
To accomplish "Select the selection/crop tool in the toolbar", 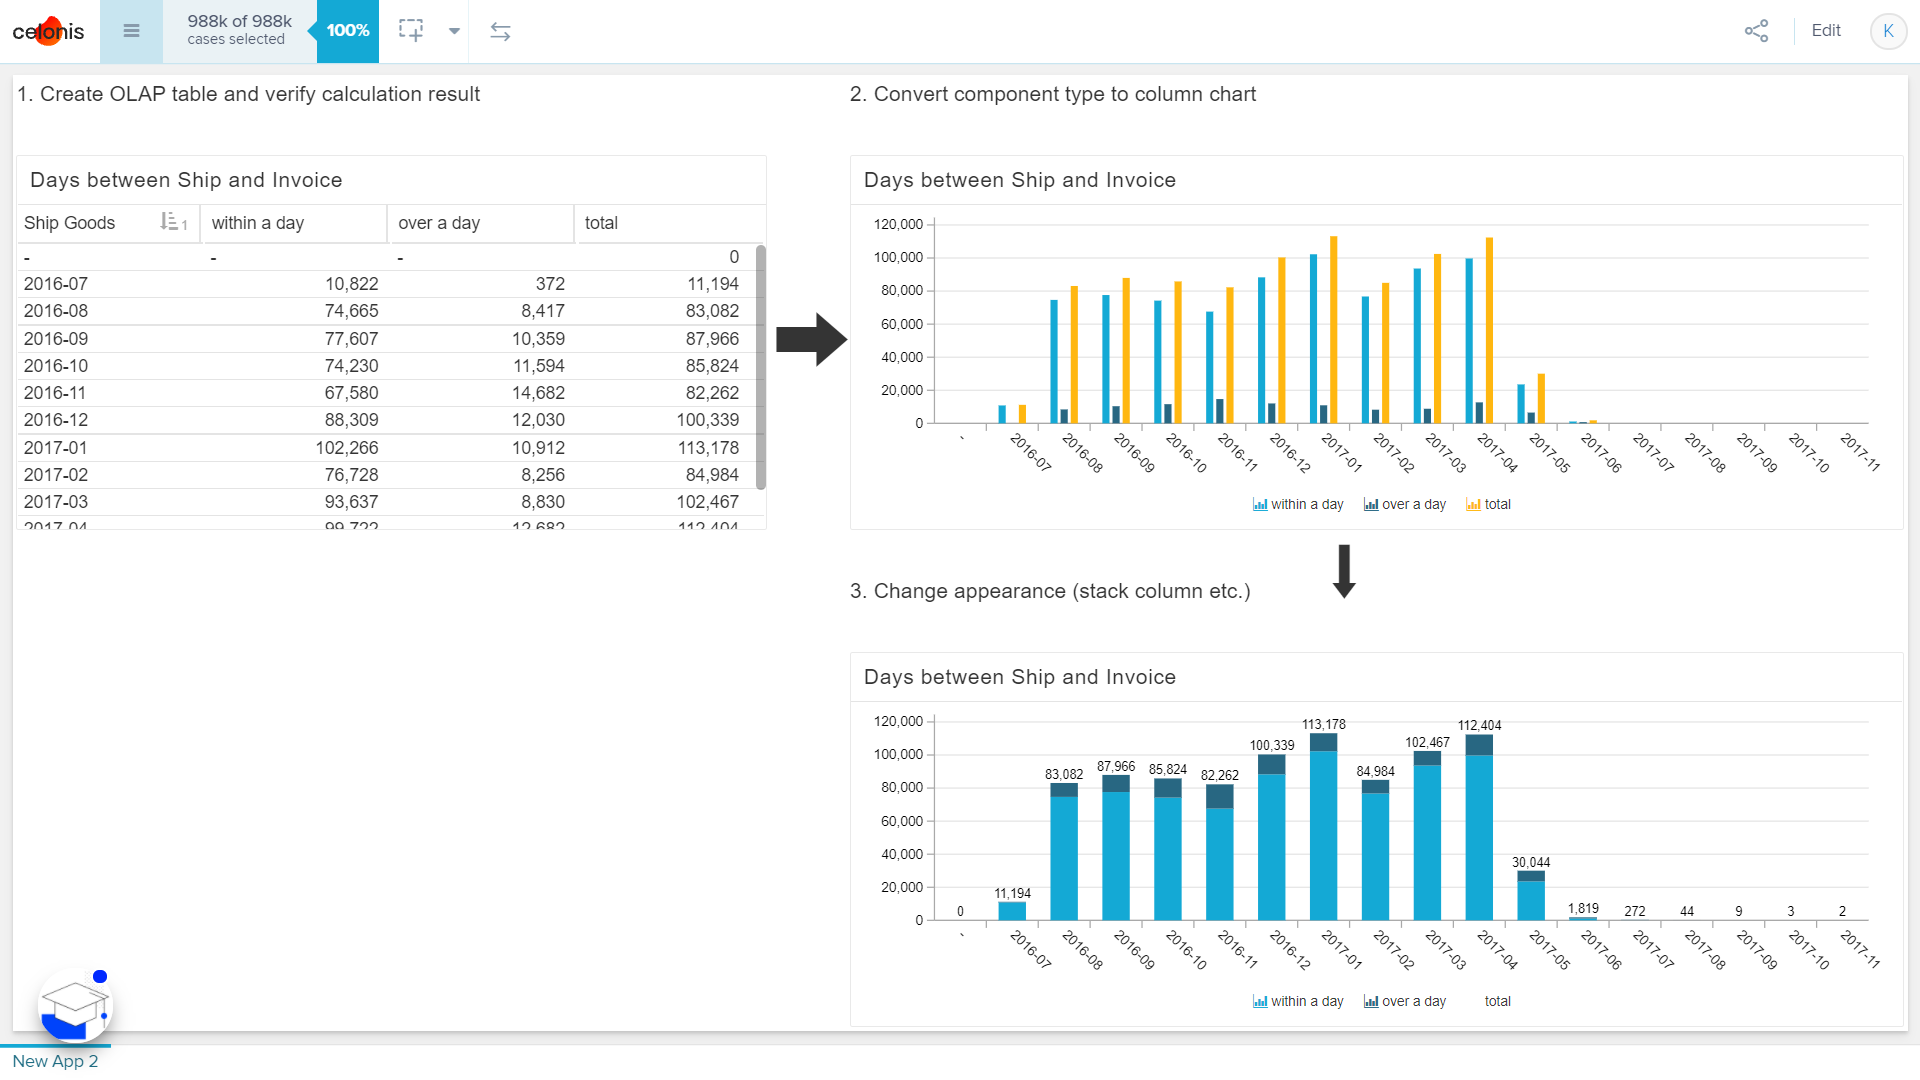I will (x=410, y=31).
